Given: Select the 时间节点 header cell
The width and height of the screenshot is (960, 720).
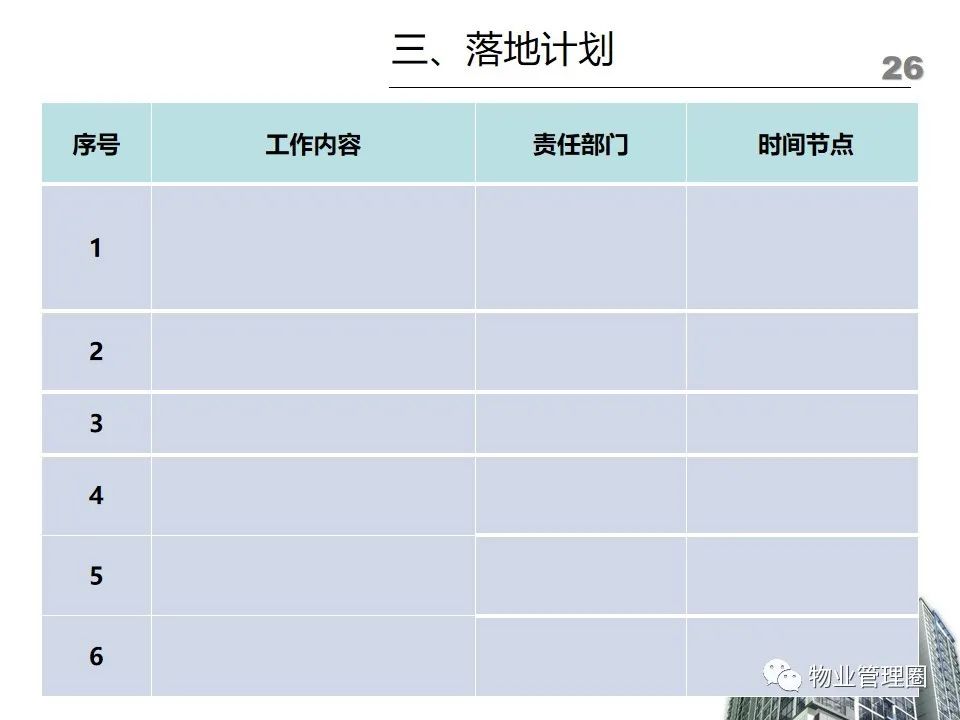Looking at the screenshot, I should [802, 143].
